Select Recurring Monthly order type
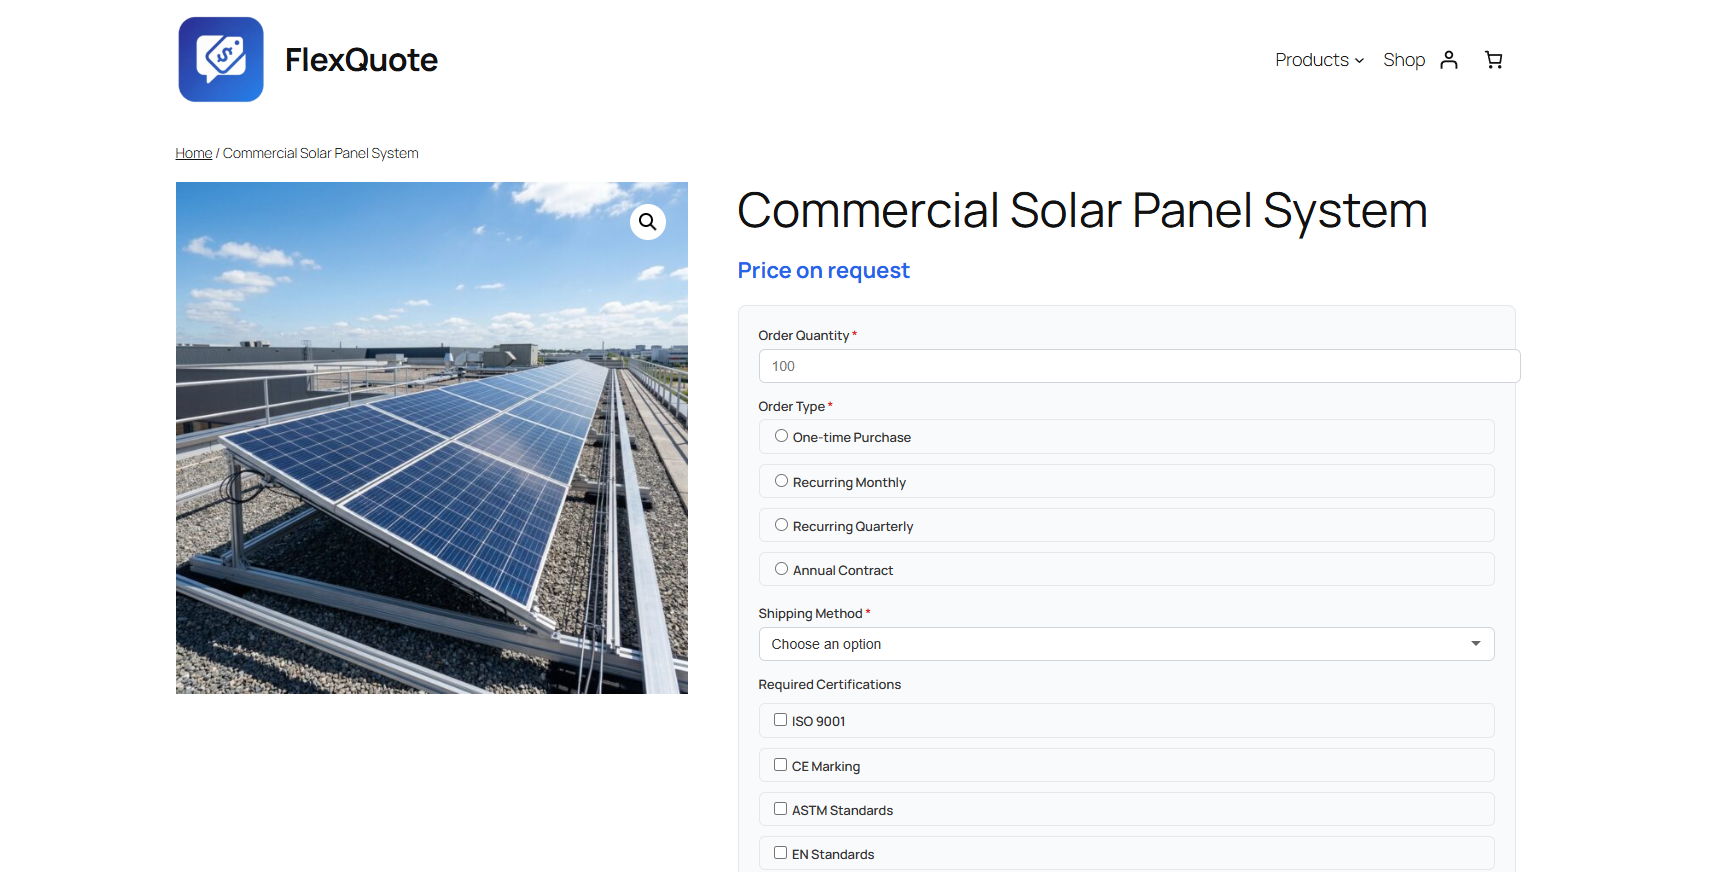The width and height of the screenshot is (1733, 872). pyautogui.click(x=781, y=481)
